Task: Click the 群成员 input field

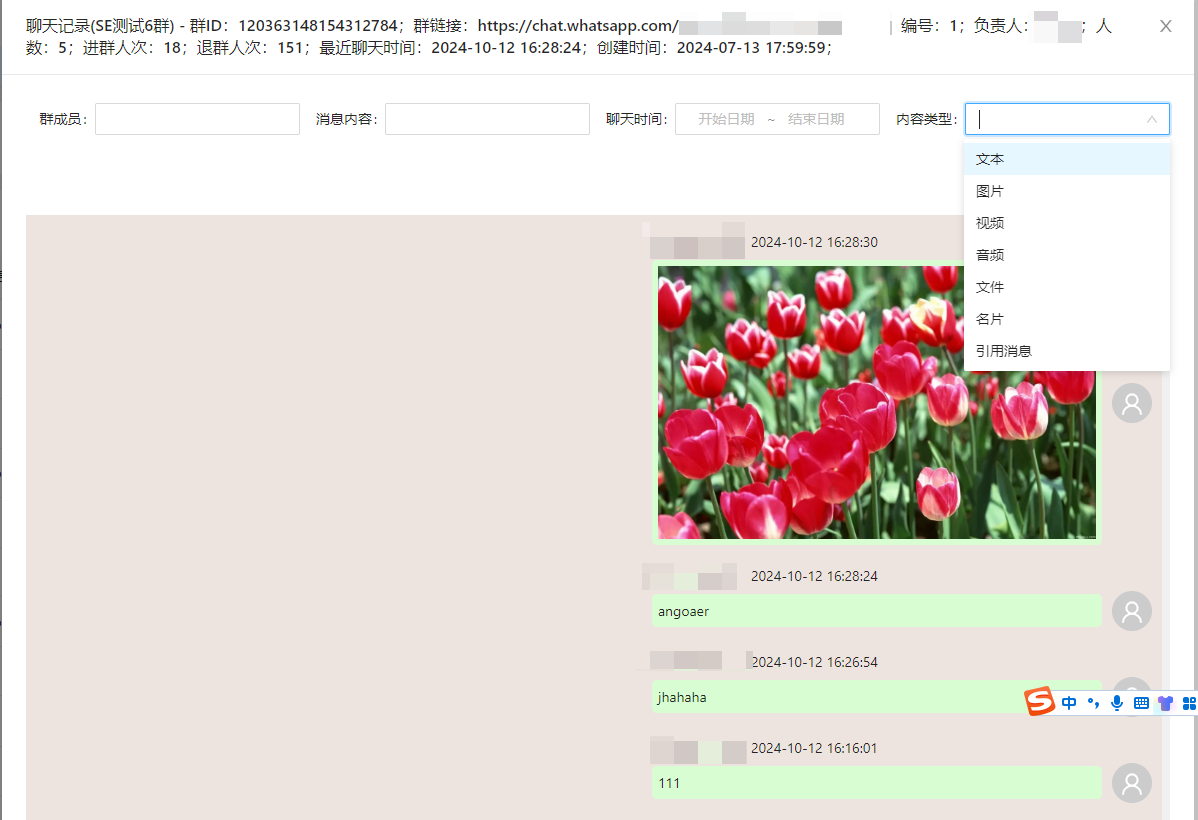Action: 197,119
